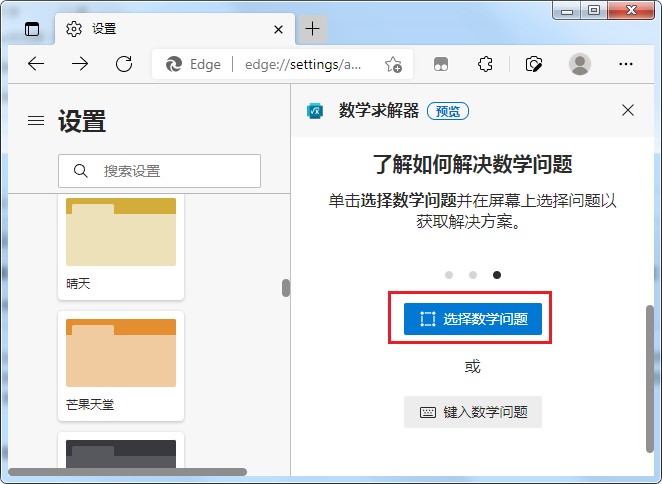Open the user profile avatar
Viewport: 662px width, 484px height.
[x=580, y=64]
